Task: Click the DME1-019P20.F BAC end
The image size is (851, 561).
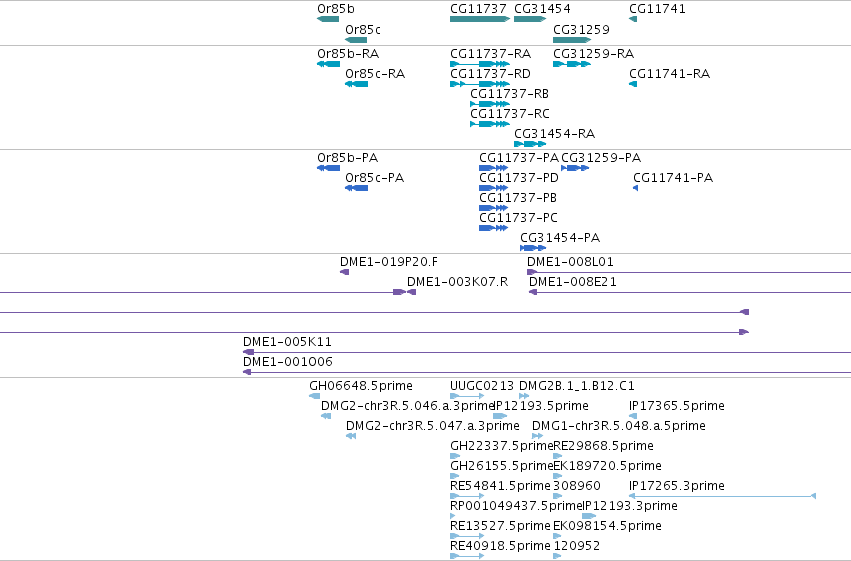Action: (x=345, y=272)
